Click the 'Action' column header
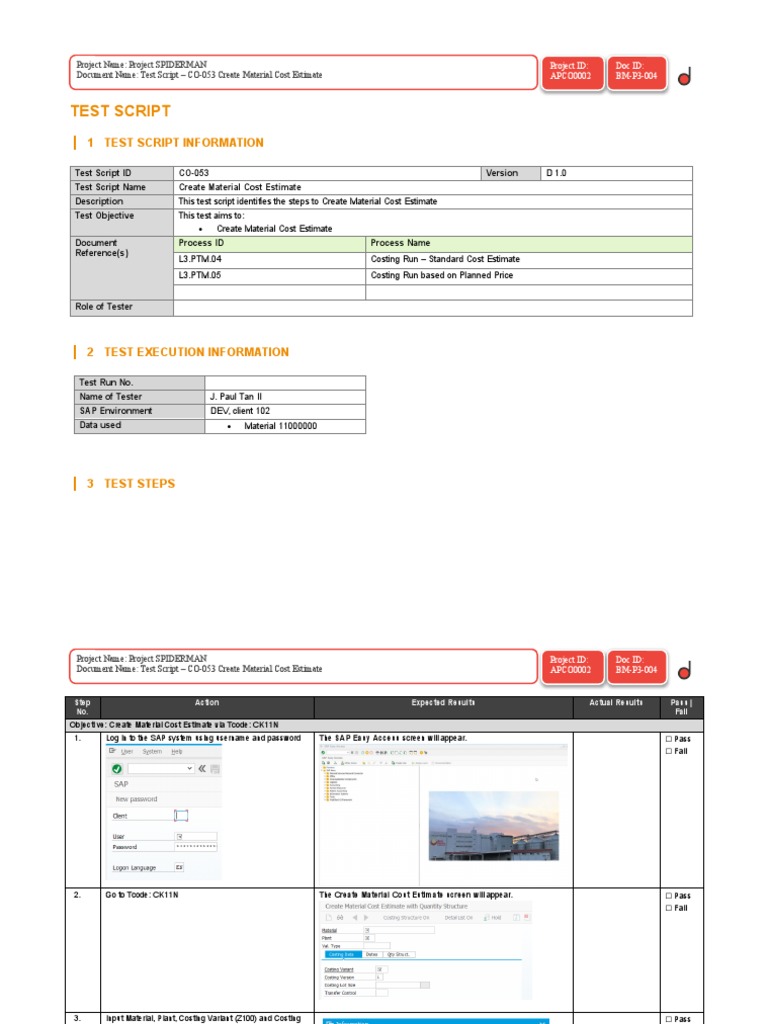 tap(207, 703)
